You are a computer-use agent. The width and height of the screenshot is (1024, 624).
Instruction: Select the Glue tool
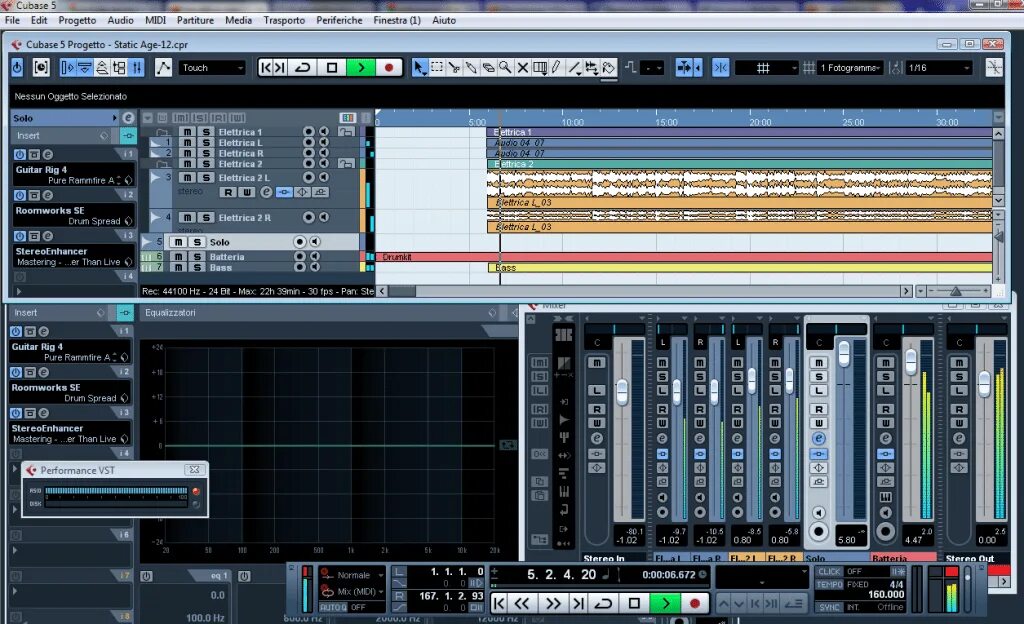pyautogui.click(x=471, y=67)
